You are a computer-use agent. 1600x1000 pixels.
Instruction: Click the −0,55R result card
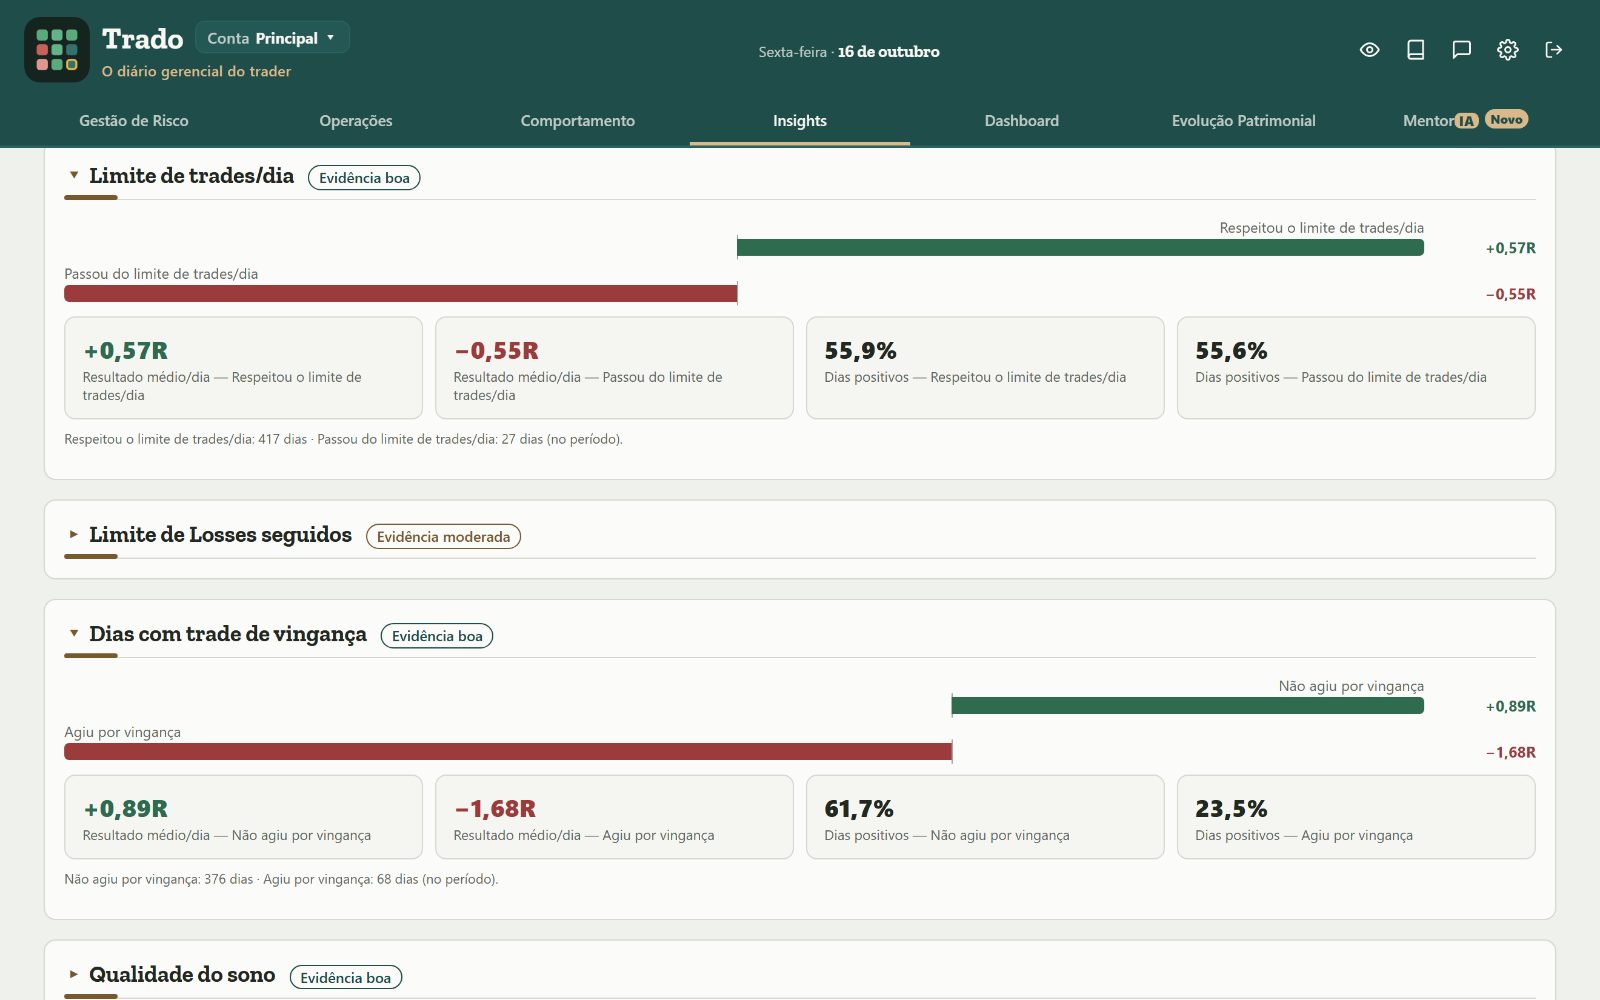[614, 368]
